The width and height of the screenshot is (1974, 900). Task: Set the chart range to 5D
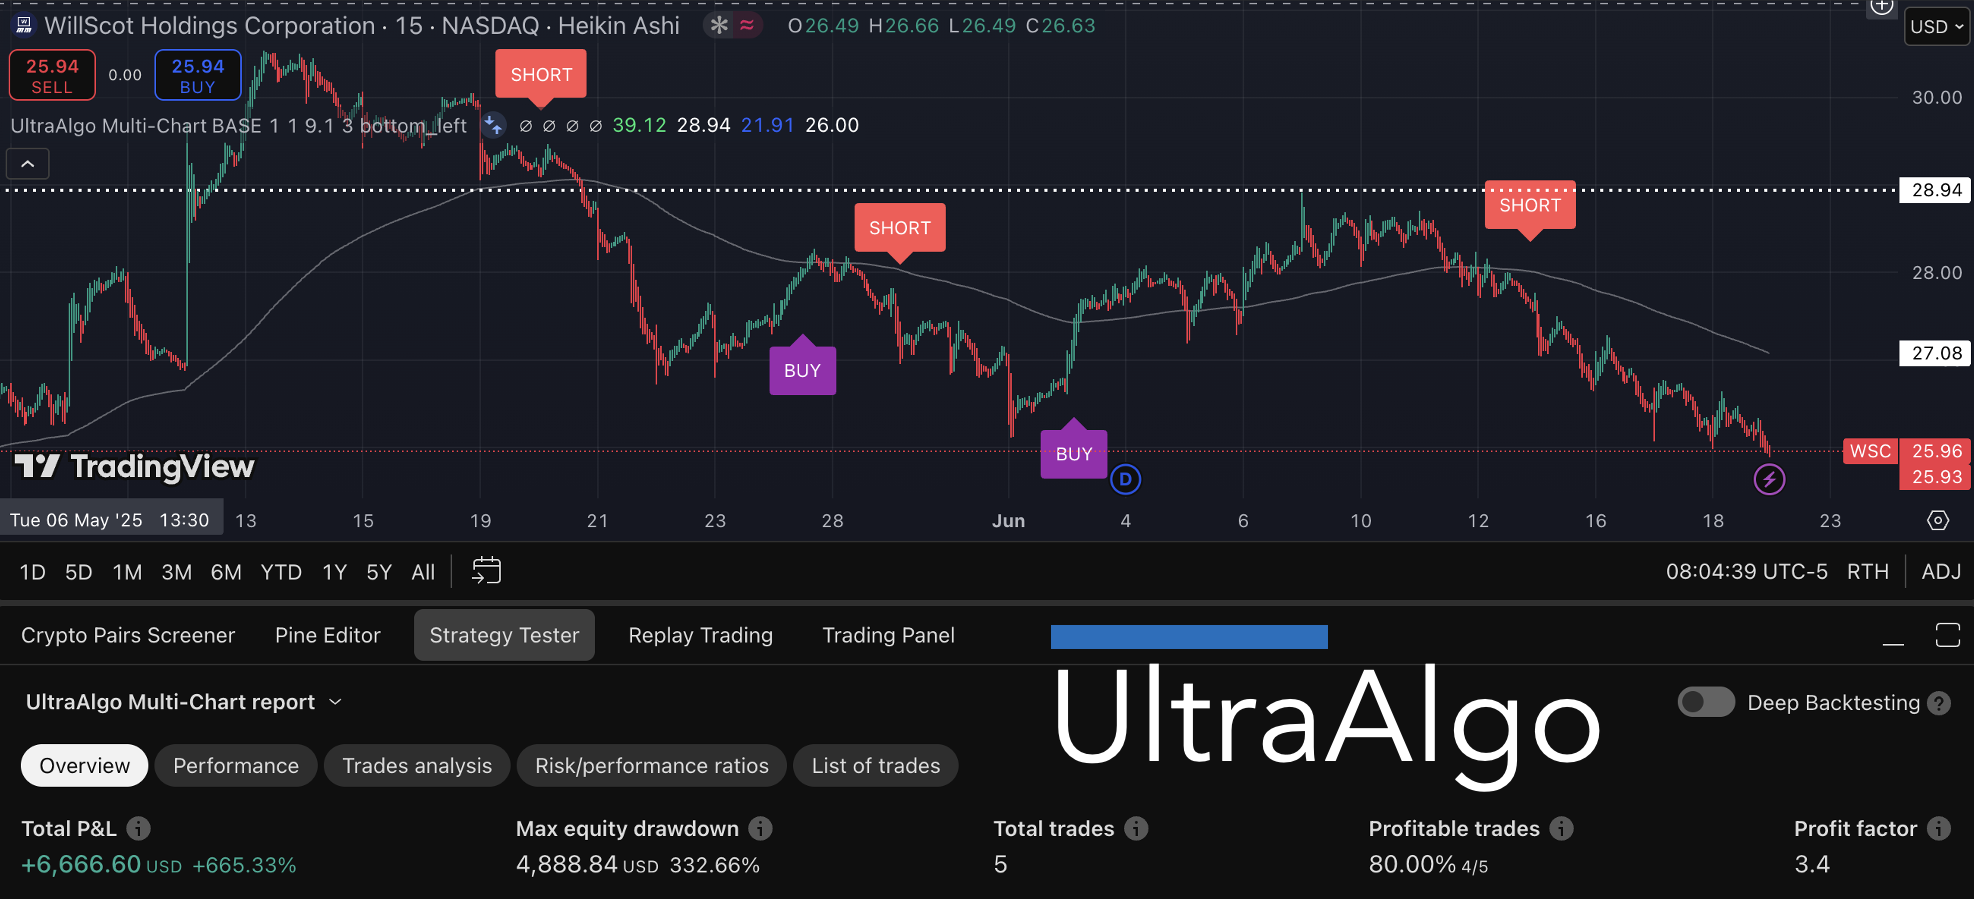(79, 572)
